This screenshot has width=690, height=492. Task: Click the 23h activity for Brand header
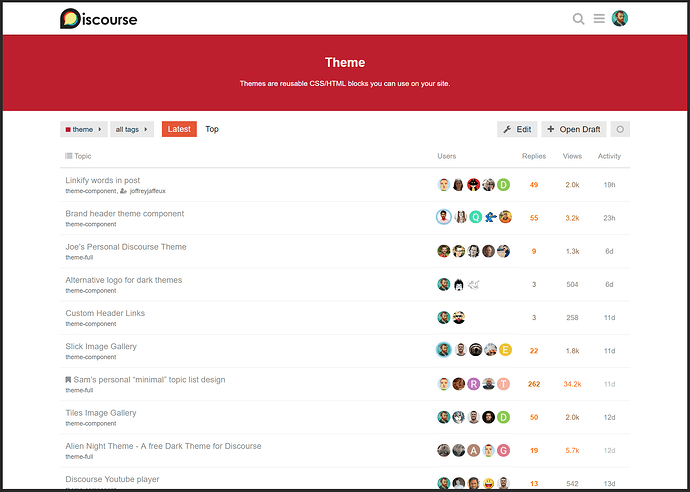[x=609, y=218]
